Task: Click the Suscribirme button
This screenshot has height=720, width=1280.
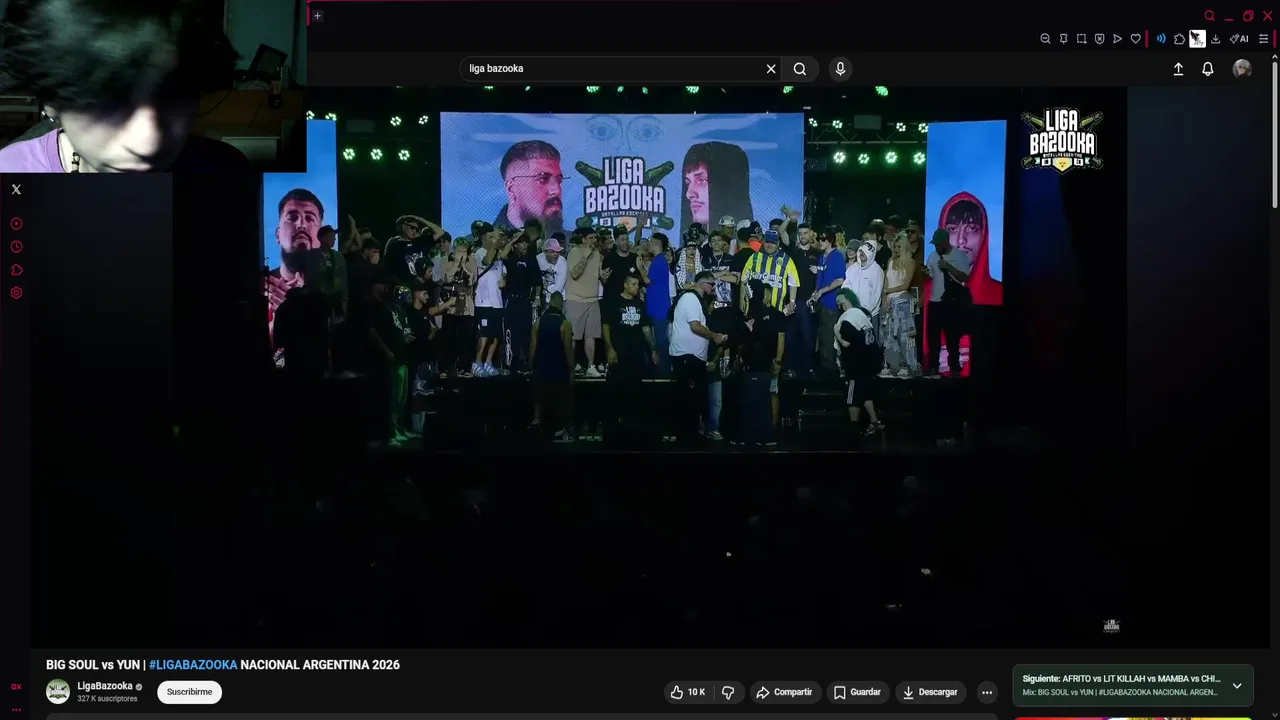Action: [x=189, y=692]
